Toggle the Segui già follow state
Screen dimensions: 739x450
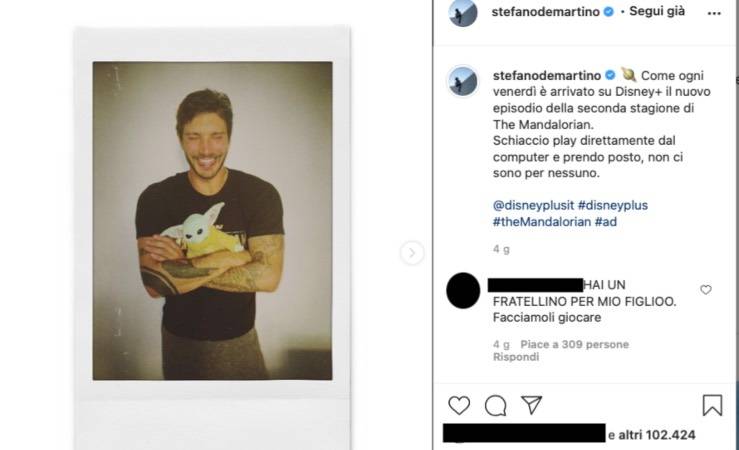(x=660, y=13)
